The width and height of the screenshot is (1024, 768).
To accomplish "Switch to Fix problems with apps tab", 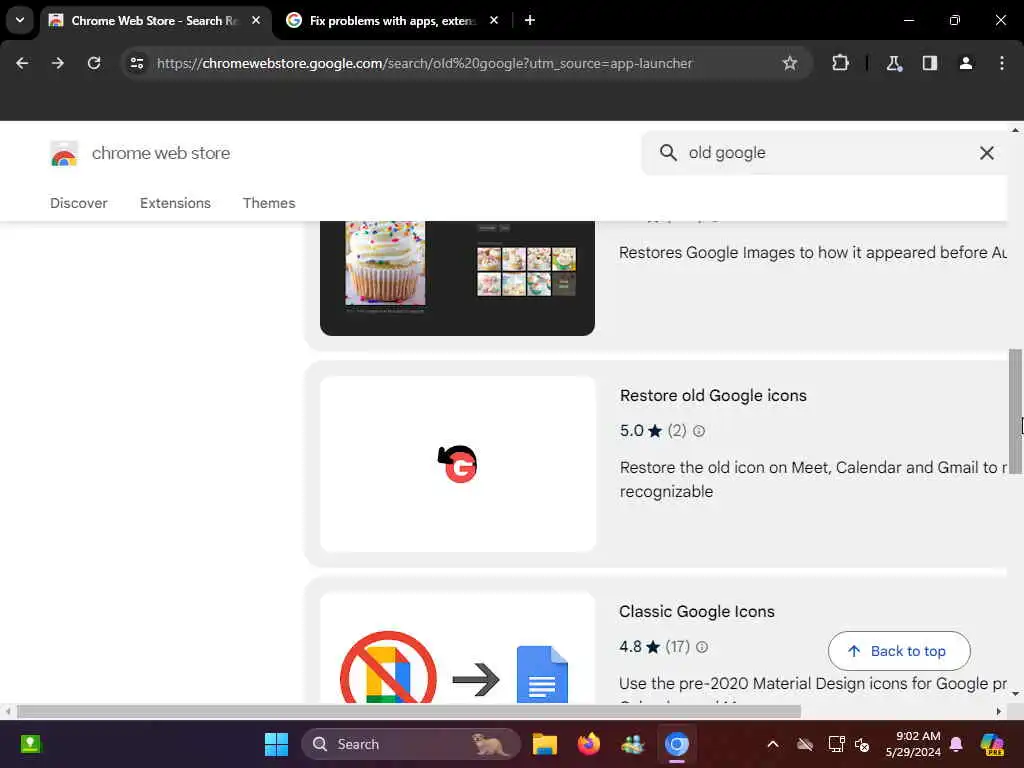I will pos(392,21).
